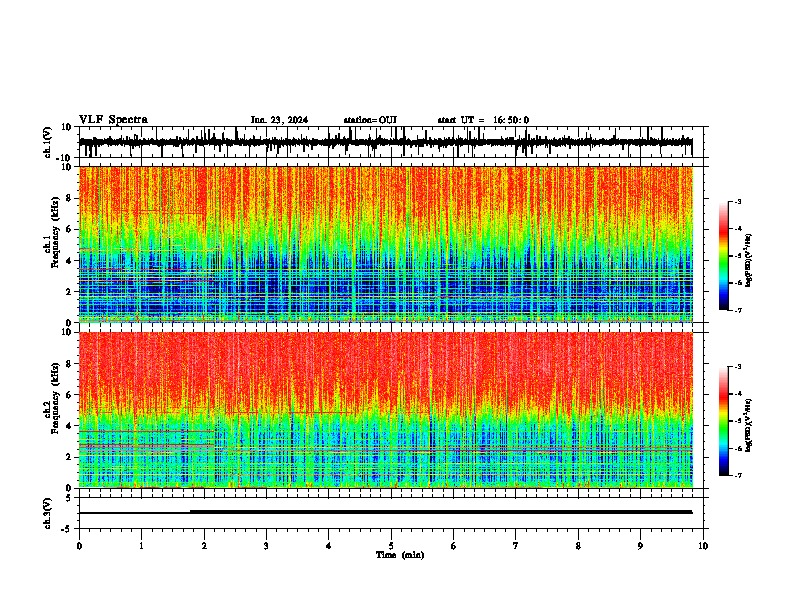Click the "4" kHz tick on ch.2 spectrogram axis
The height and width of the screenshot is (612, 792).
click(x=69, y=426)
